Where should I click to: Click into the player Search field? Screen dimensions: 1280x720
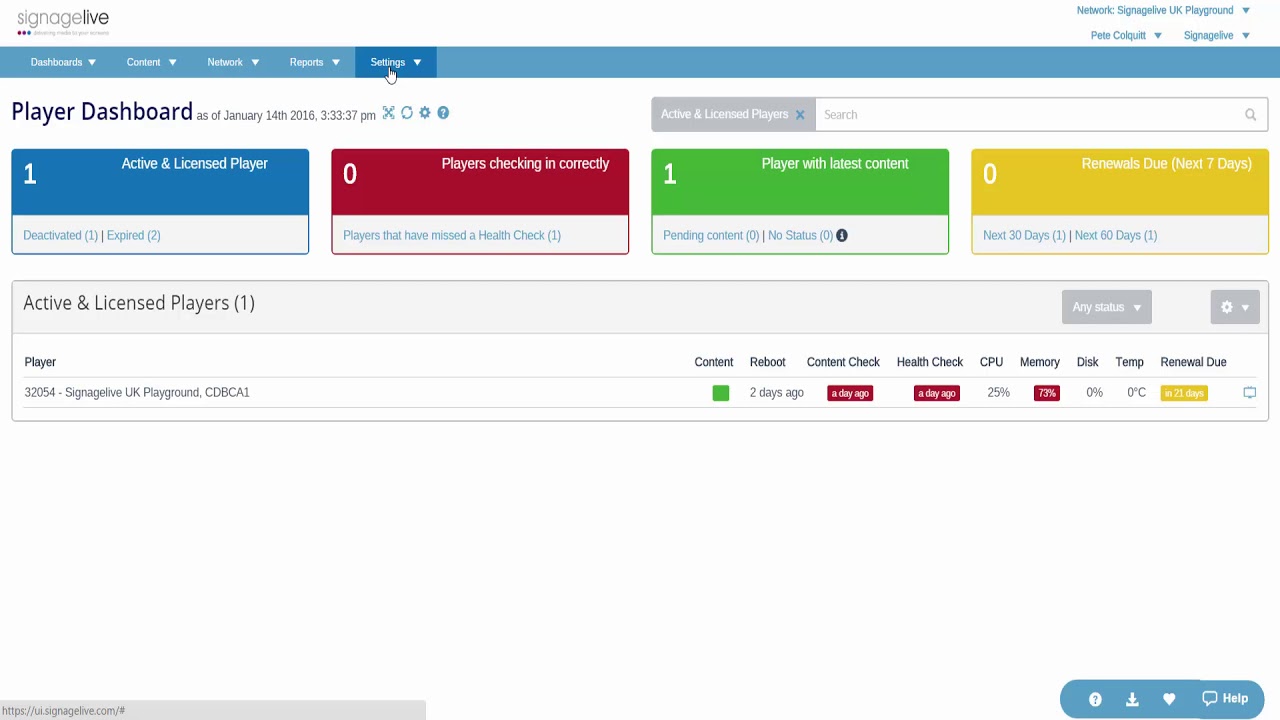(1030, 115)
